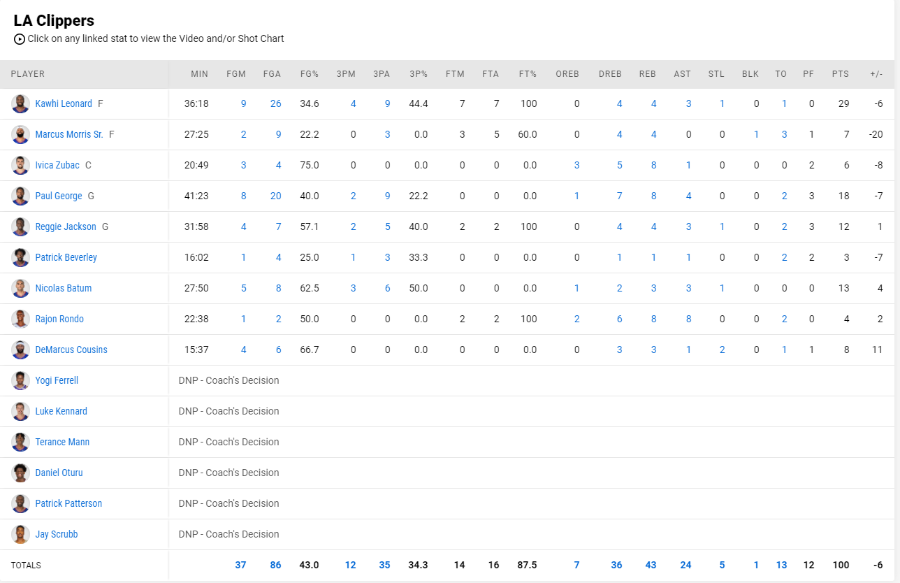Open Kawhi Leonard's player page
The image size is (900, 583).
tap(63, 104)
